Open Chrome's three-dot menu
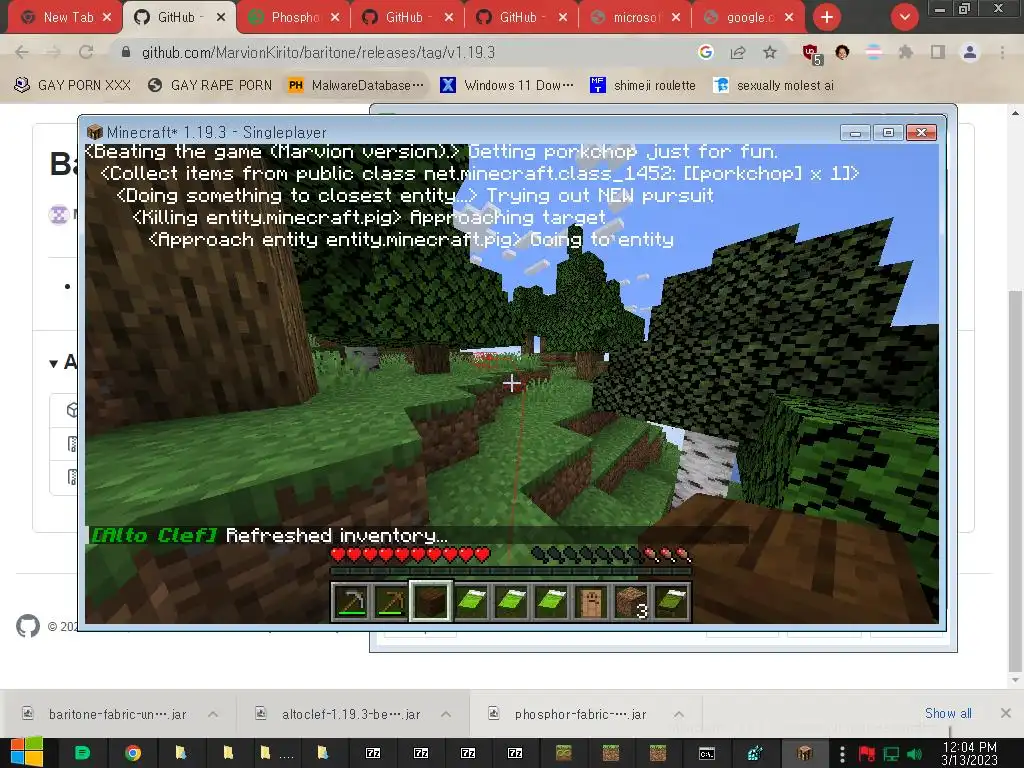 (1002, 52)
